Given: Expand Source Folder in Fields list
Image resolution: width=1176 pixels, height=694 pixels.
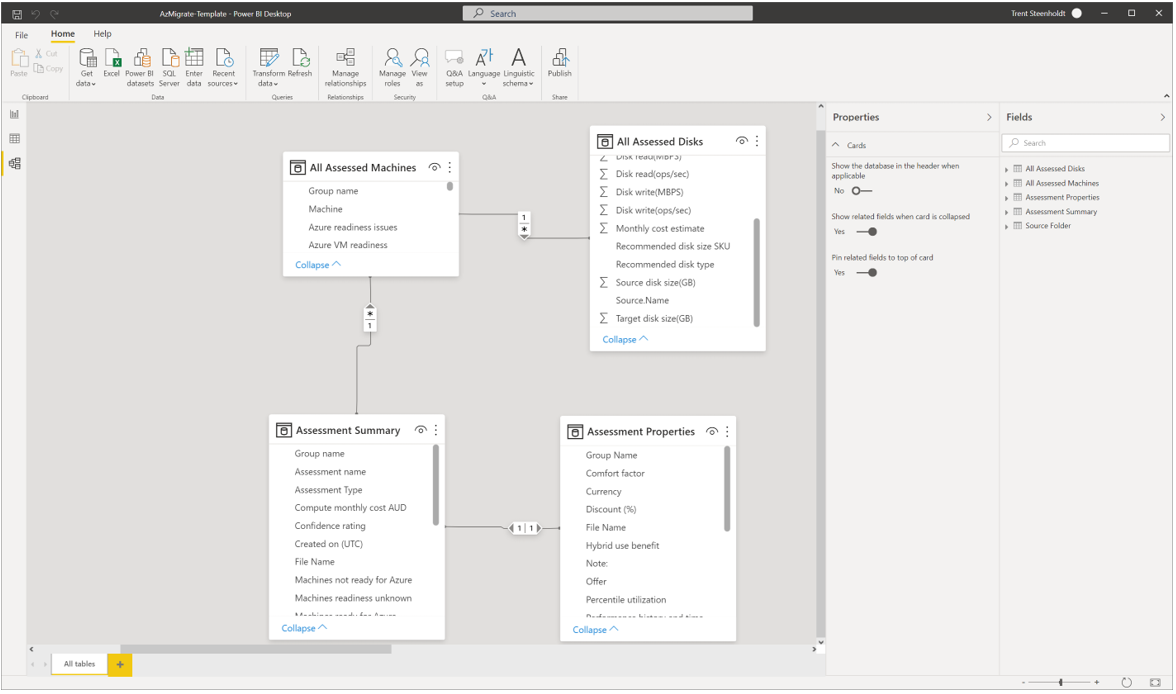Looking at the screenshot, I should coord(1006,227).
